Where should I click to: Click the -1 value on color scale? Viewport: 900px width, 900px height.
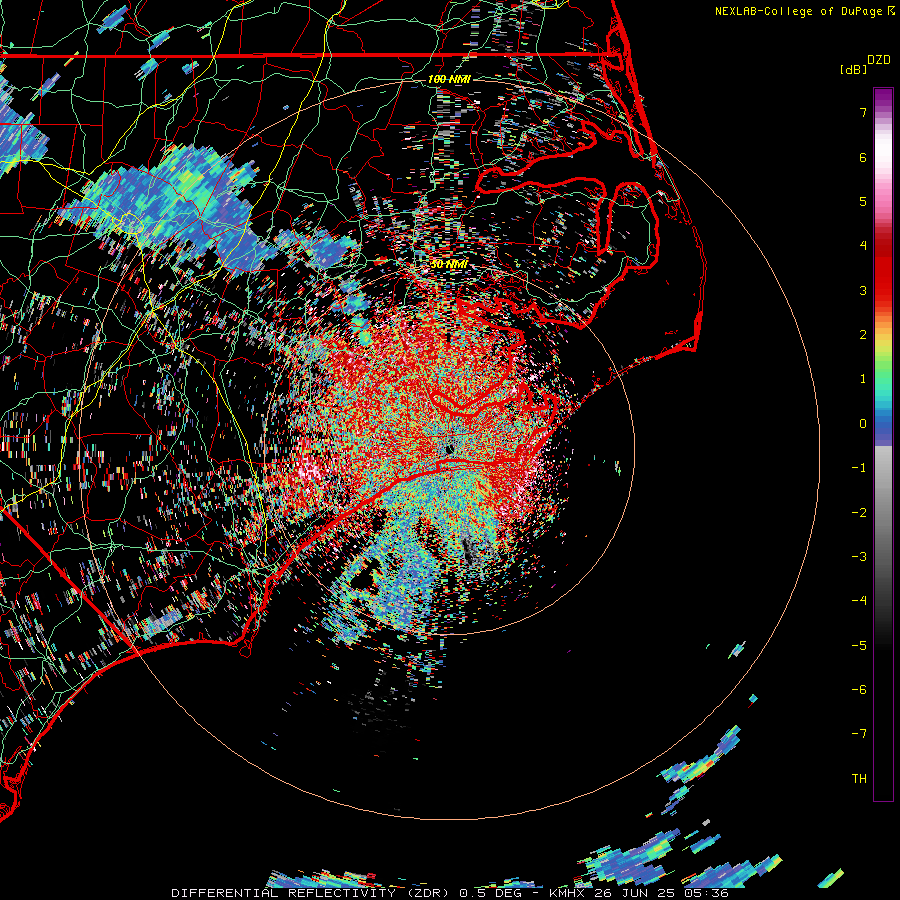coord(859,468)
